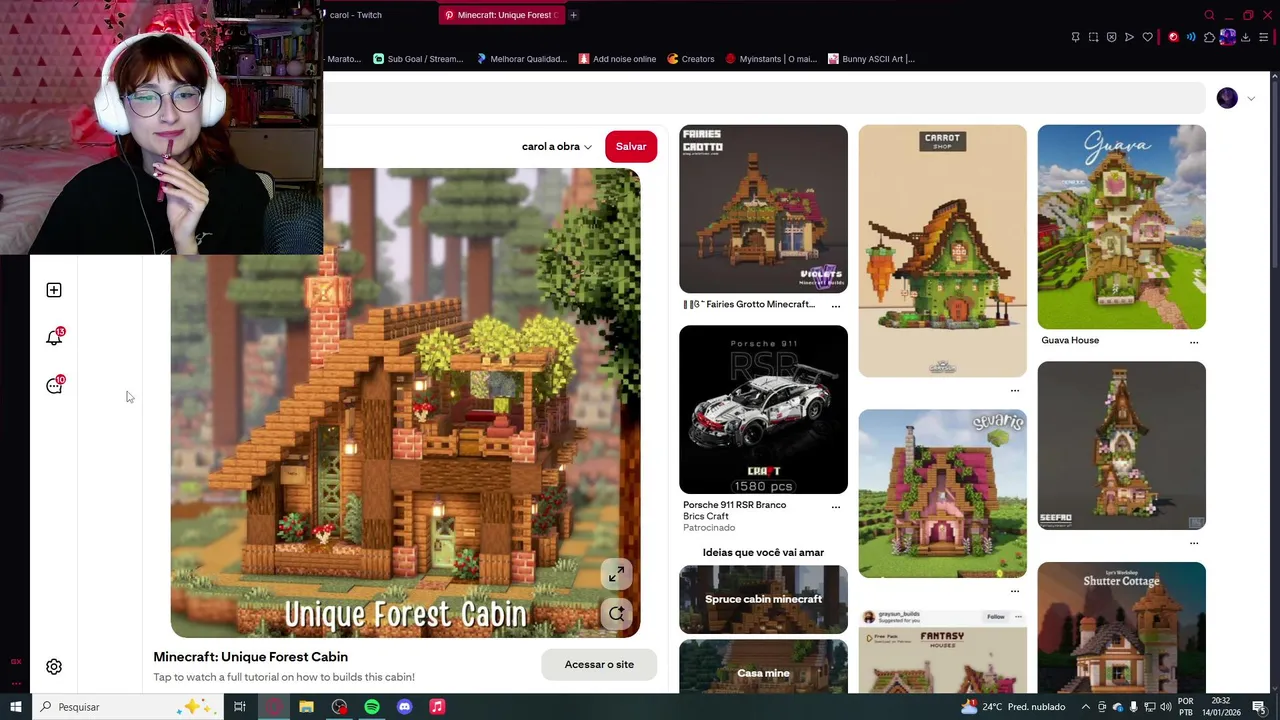This screenshot has width=1280, height=720.
Task: Click the Salvar button
Action: coord(631,147)
